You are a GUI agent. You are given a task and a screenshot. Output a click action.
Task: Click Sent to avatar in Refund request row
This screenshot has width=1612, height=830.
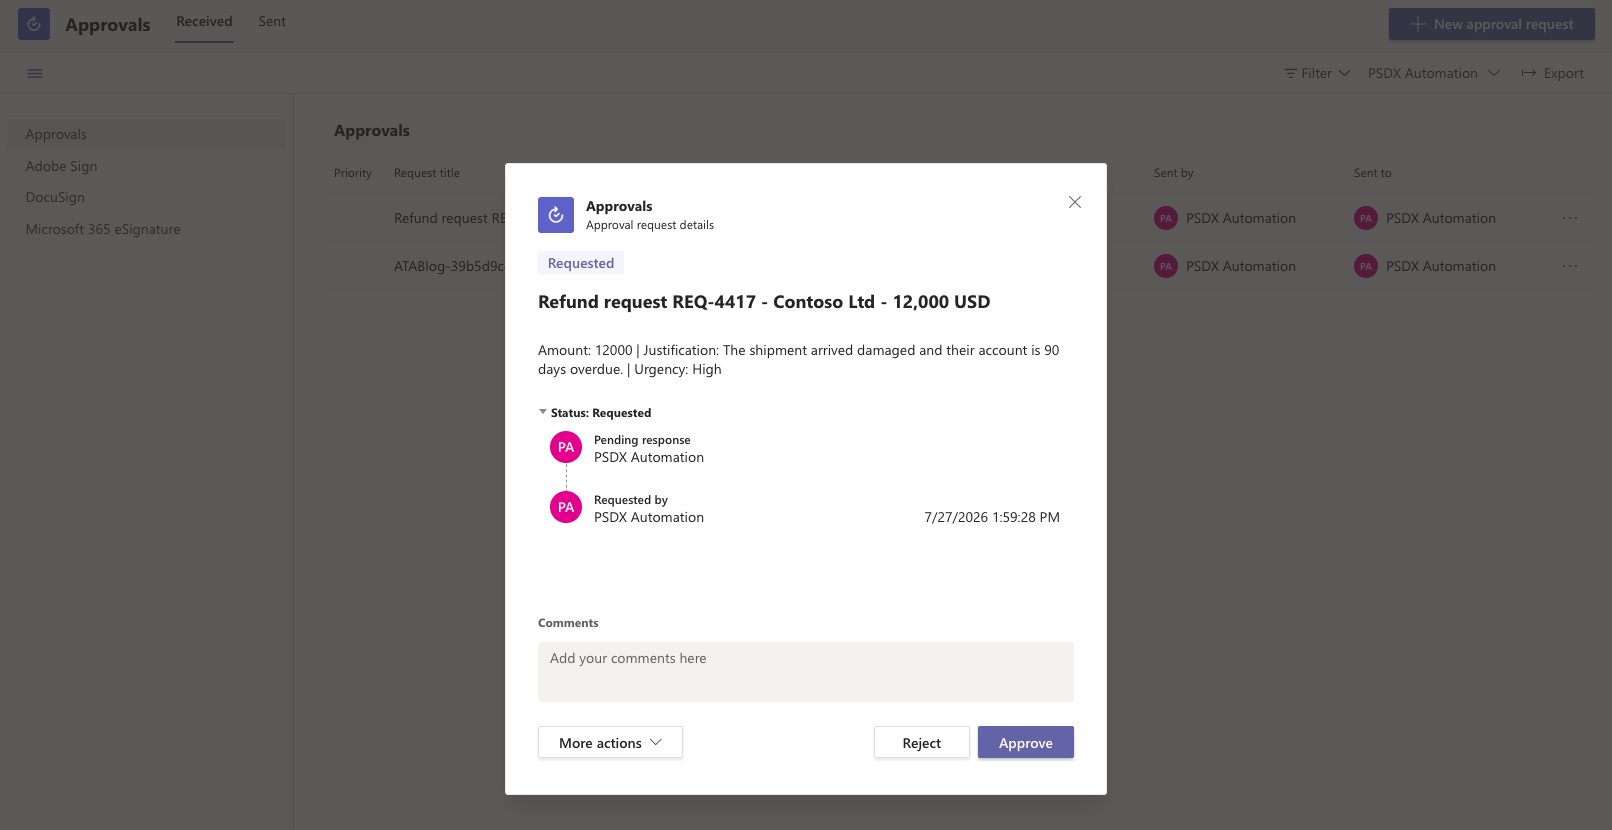[1366, 218]
